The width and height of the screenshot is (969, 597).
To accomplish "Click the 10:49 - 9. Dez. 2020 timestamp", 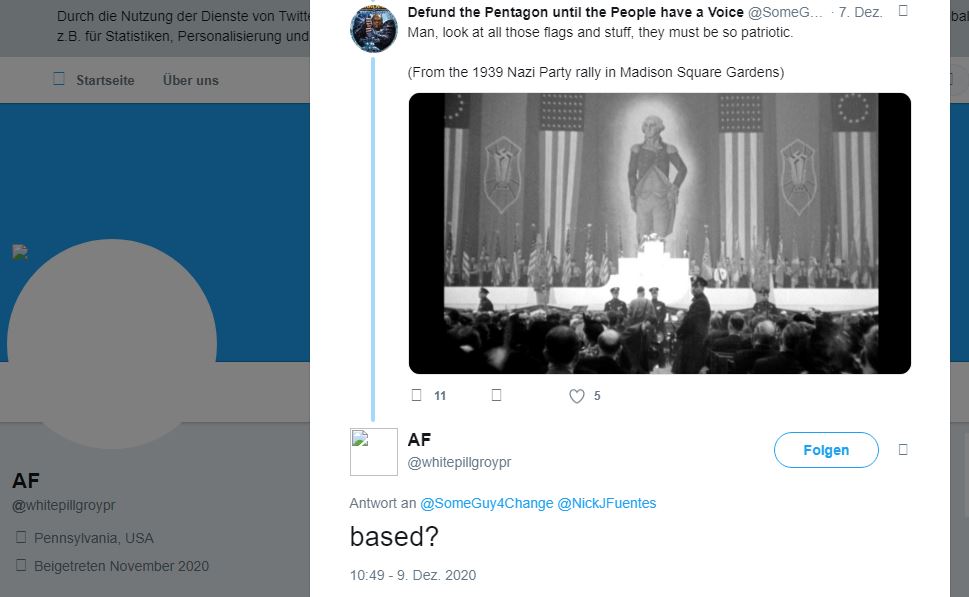I will click(x=413, y=575).
